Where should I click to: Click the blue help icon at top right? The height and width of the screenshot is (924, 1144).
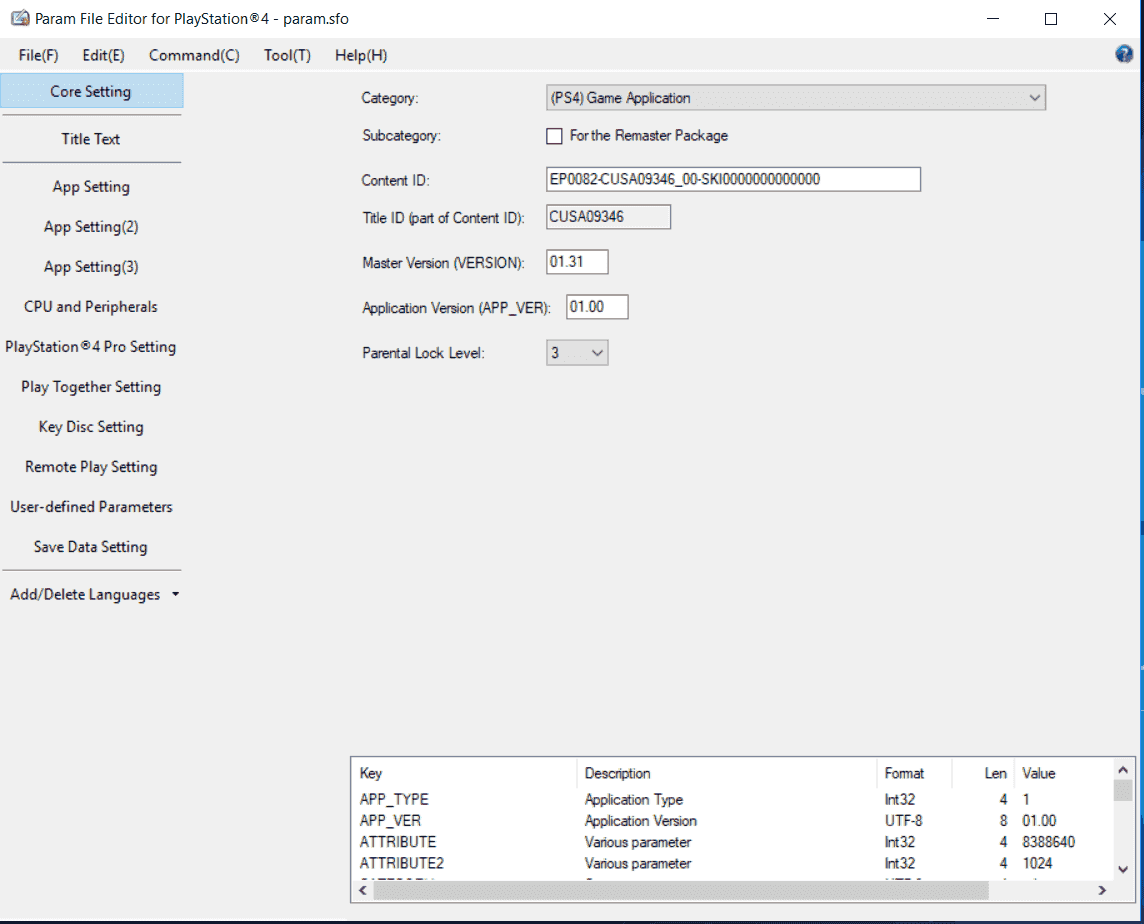1124,54
